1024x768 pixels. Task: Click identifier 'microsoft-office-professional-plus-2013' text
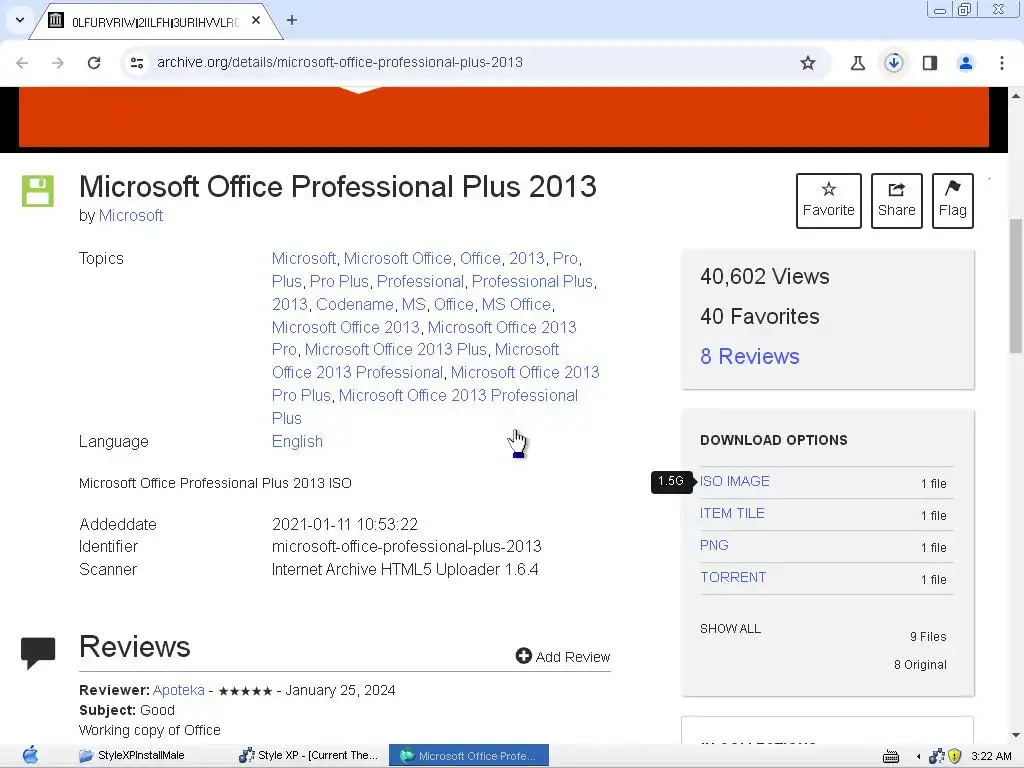tap(406, 547)
